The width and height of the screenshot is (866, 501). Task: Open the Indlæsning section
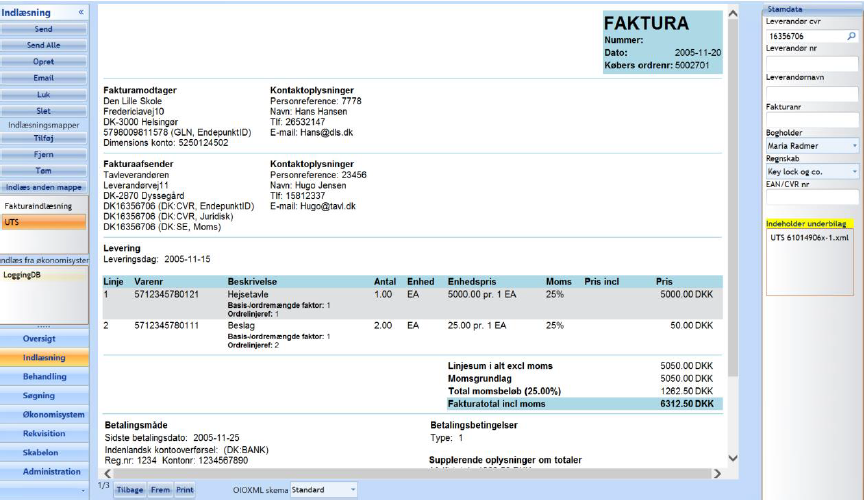[x=44, y=357]
